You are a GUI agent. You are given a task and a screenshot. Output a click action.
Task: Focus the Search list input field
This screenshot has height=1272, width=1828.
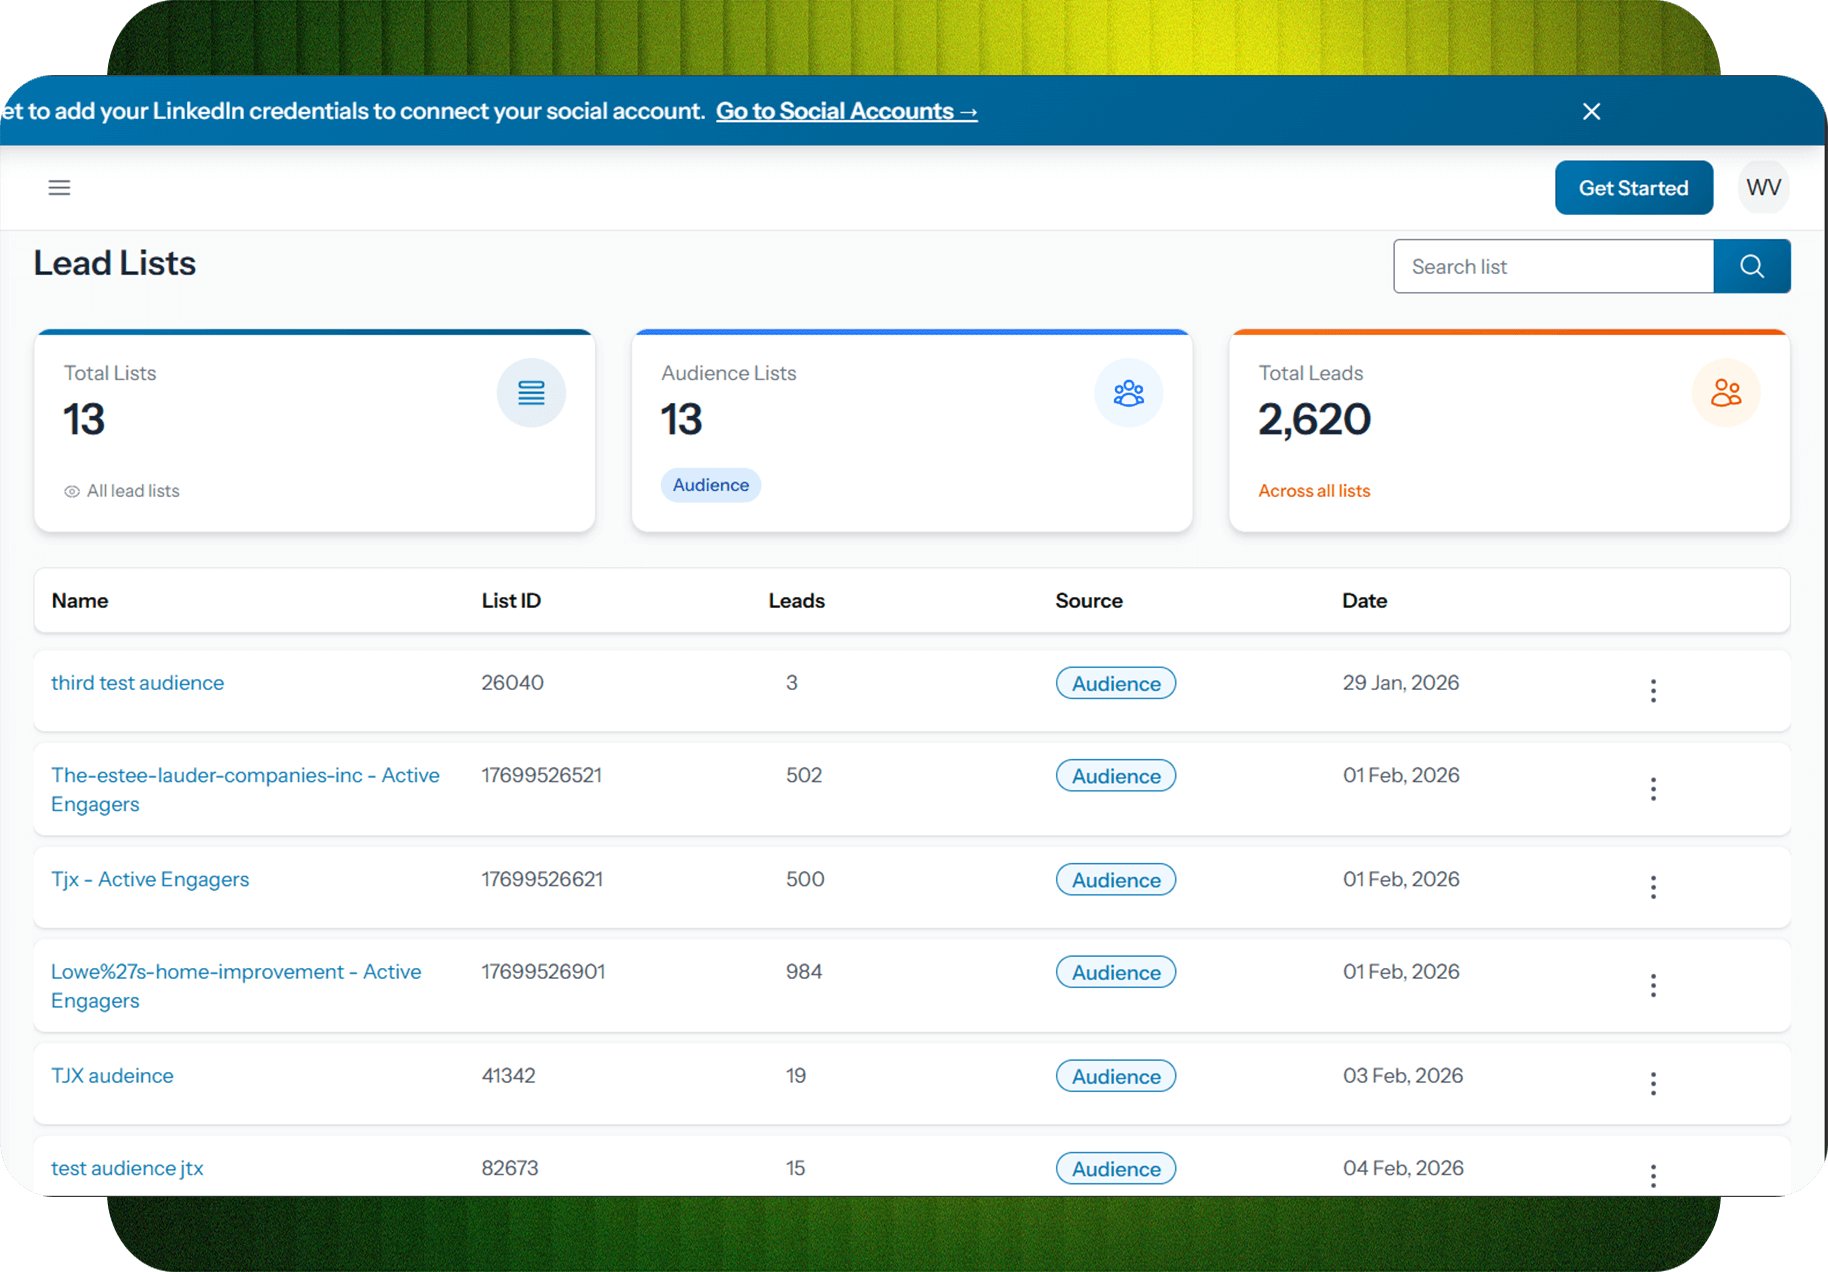(1553, 266)
